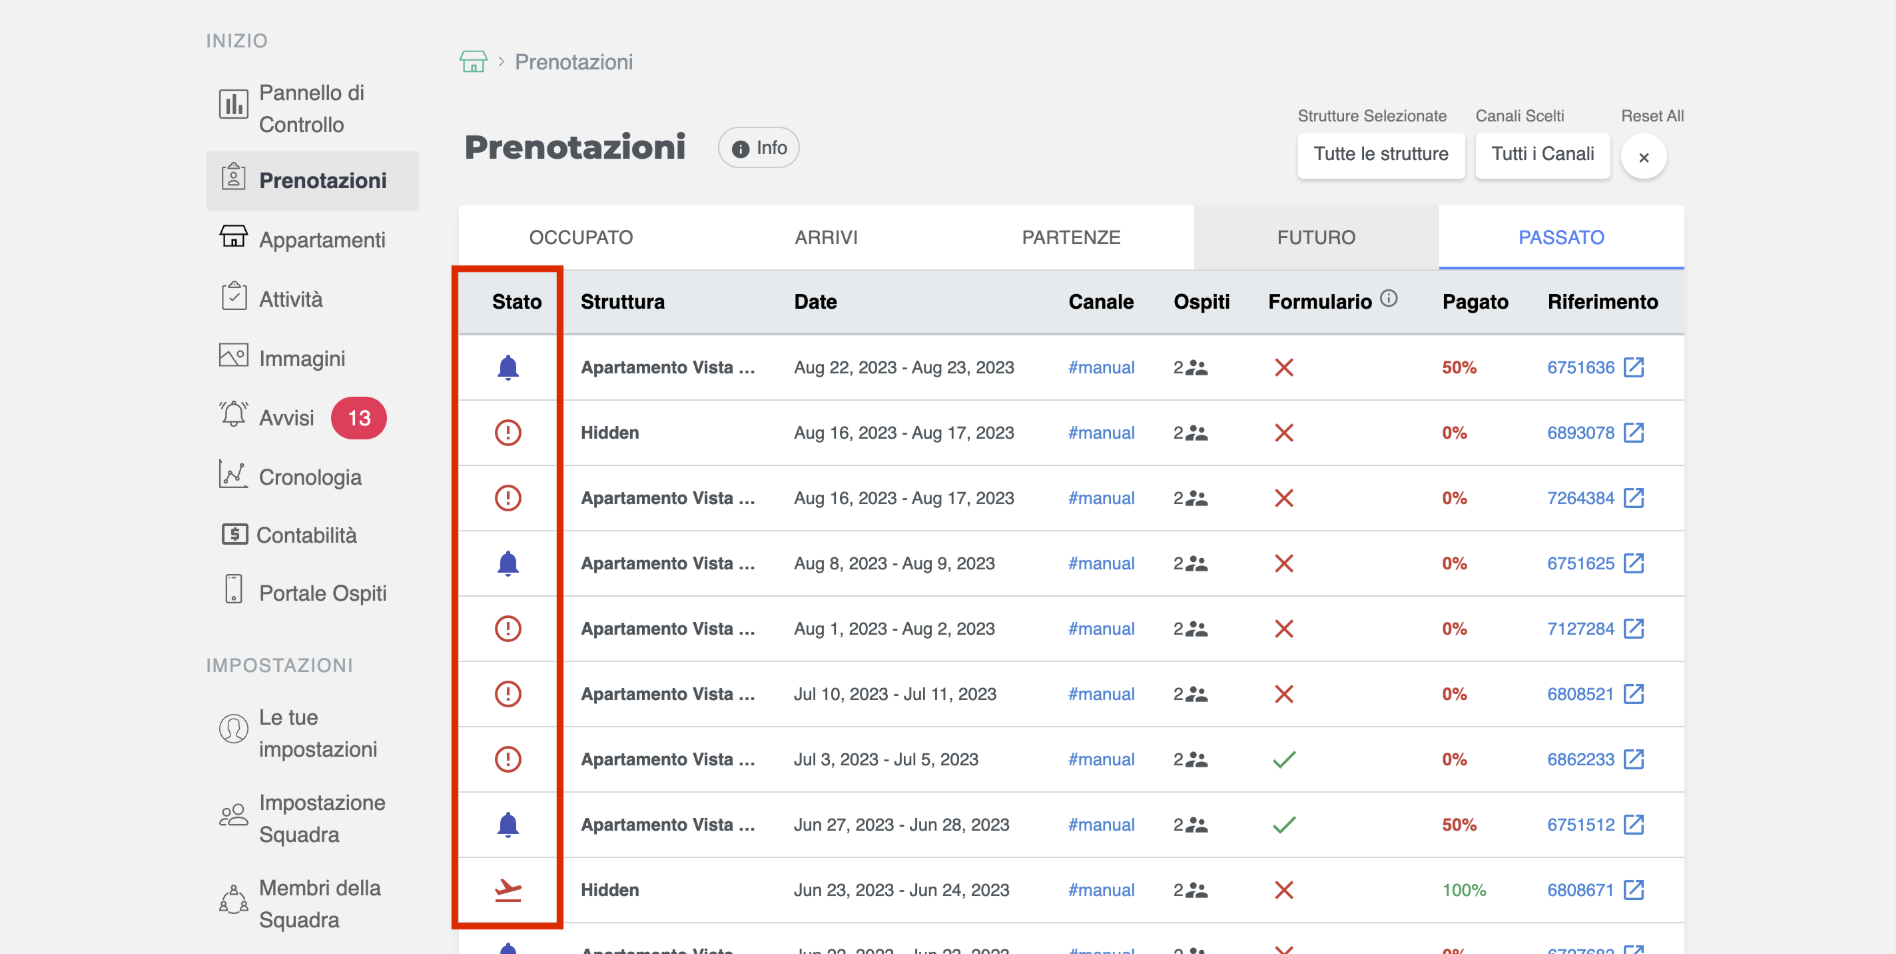The width and height of the screenshot is (1896, 954).
Task: Click the red X form icon for booking 7264384
Action: [1284, 498]
